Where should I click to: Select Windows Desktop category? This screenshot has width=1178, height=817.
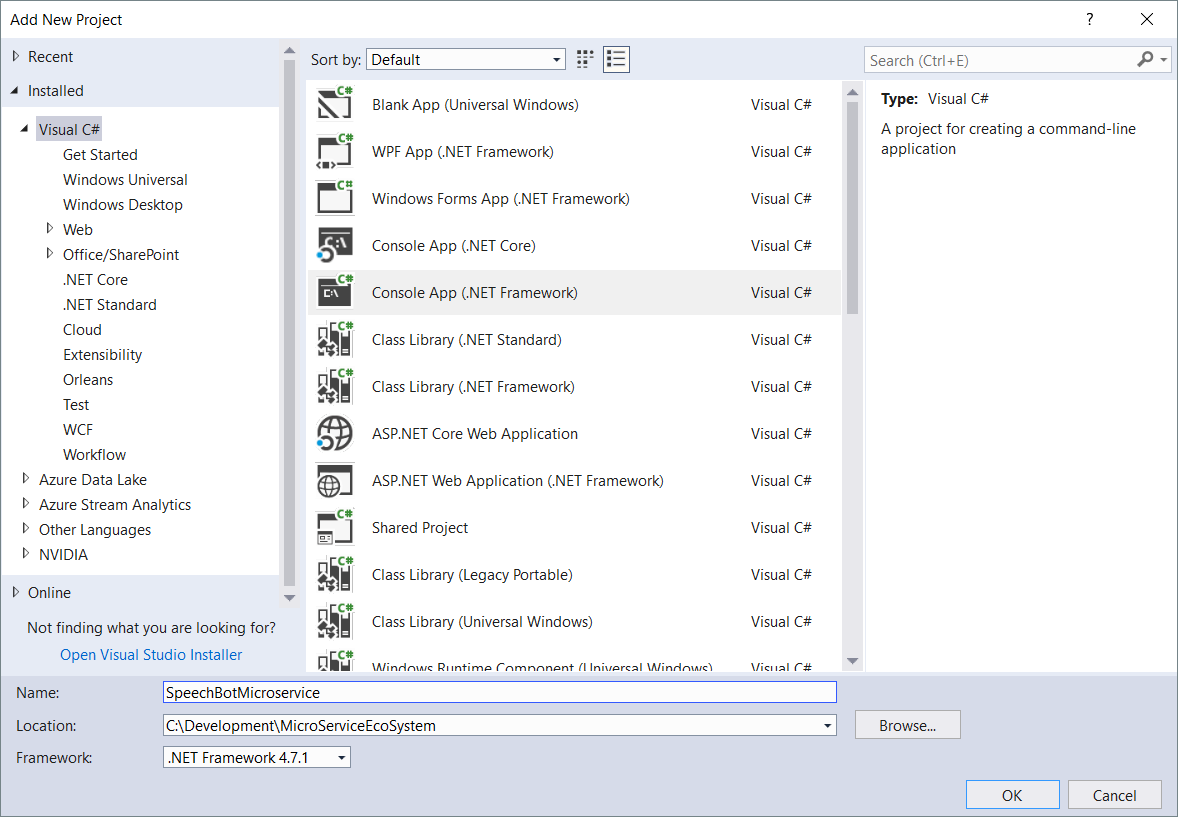tap(122, 204)
